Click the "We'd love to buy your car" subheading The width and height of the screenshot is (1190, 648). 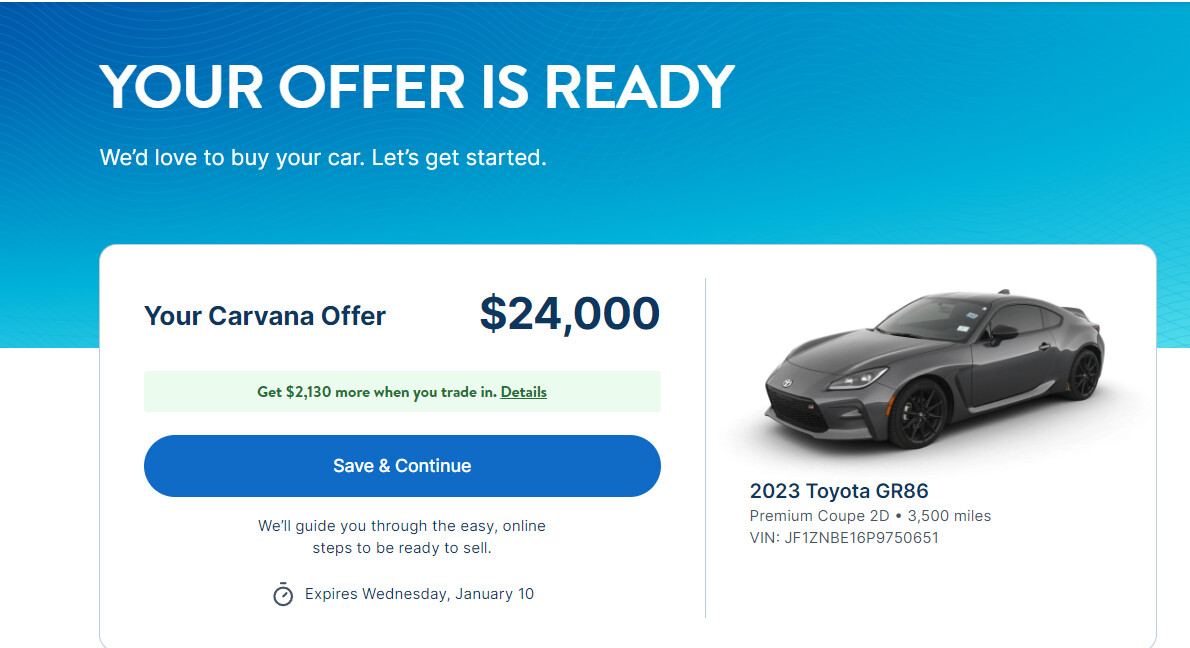click(x=323, y=158)
